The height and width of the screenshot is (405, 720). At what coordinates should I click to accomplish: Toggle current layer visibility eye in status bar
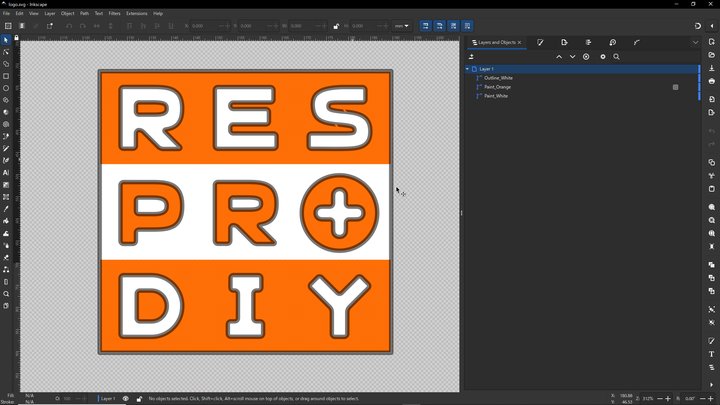(125, 399)
